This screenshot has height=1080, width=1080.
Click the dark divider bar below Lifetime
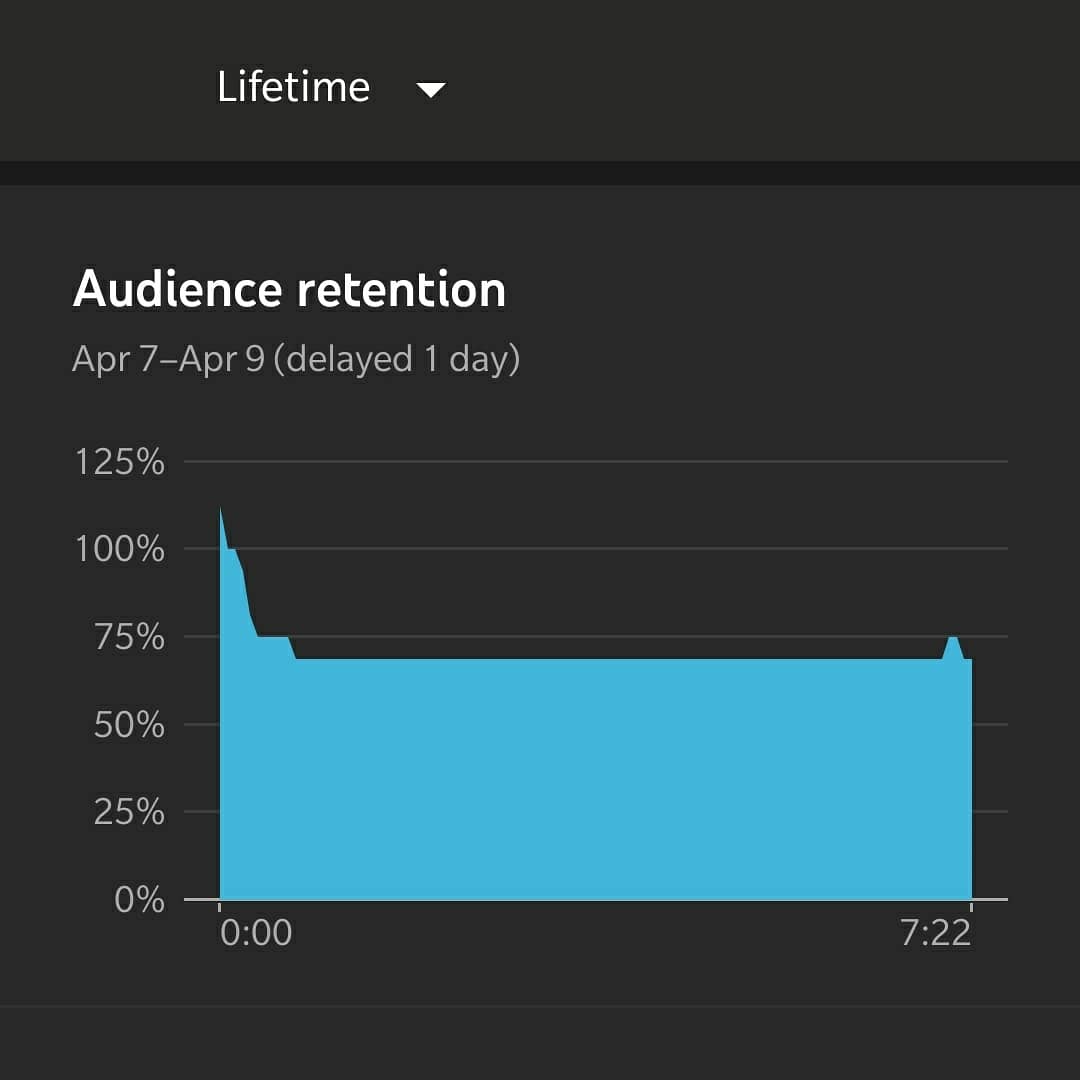(x=540, y=173)
